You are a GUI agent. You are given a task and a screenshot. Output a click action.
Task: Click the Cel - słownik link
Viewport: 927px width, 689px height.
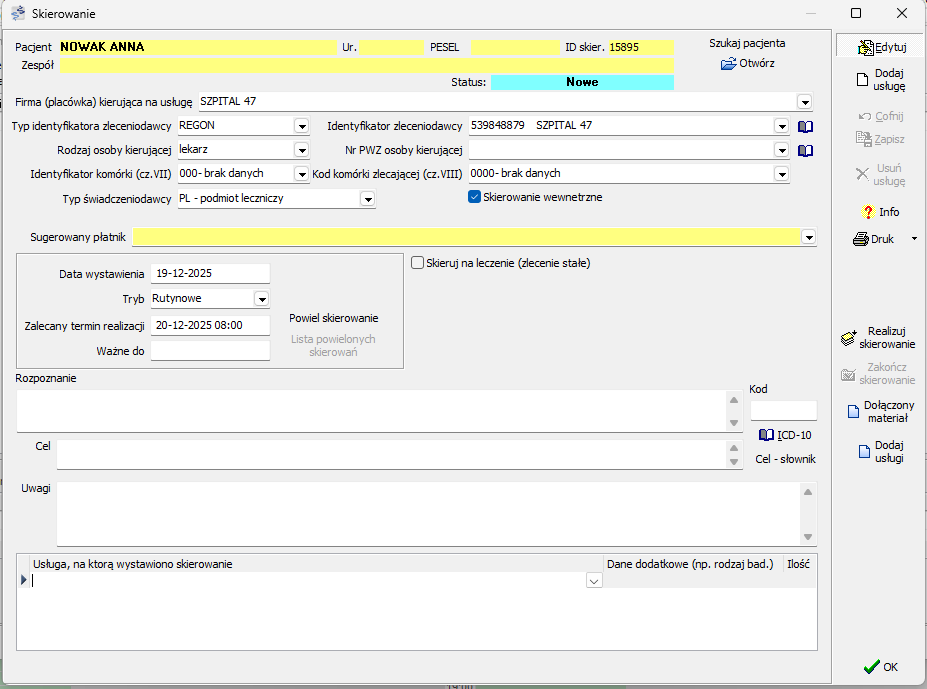785,459
